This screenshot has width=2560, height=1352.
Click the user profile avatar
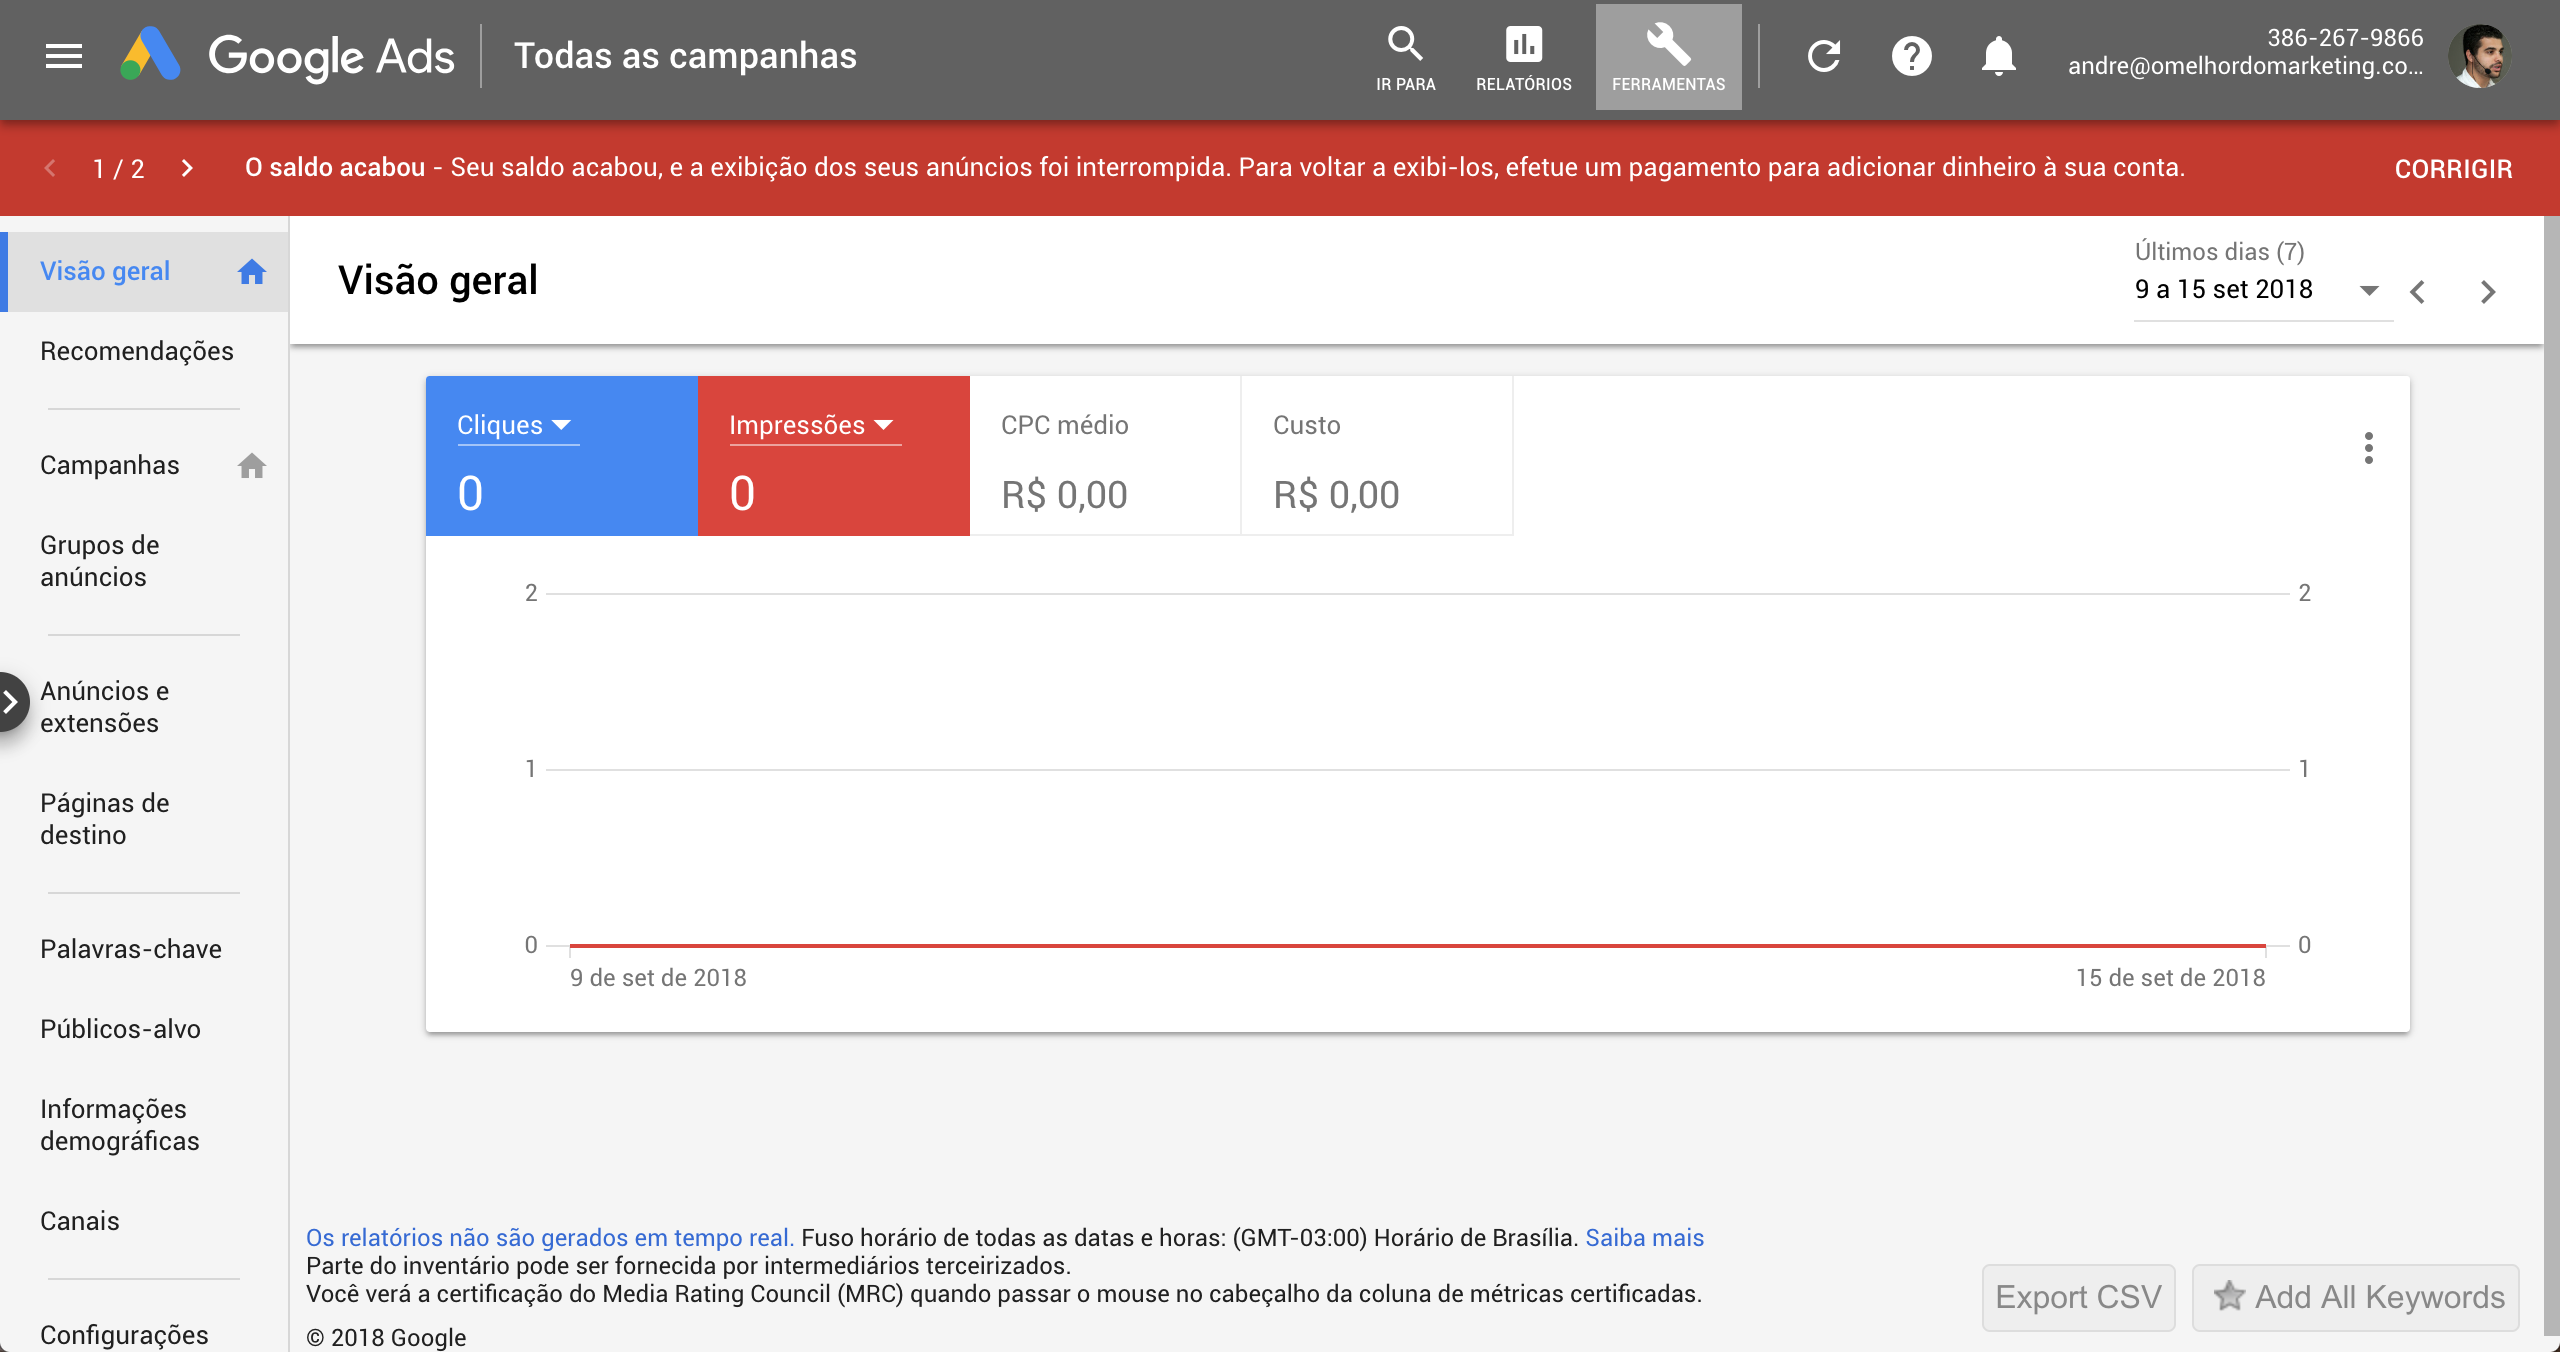2479,56
